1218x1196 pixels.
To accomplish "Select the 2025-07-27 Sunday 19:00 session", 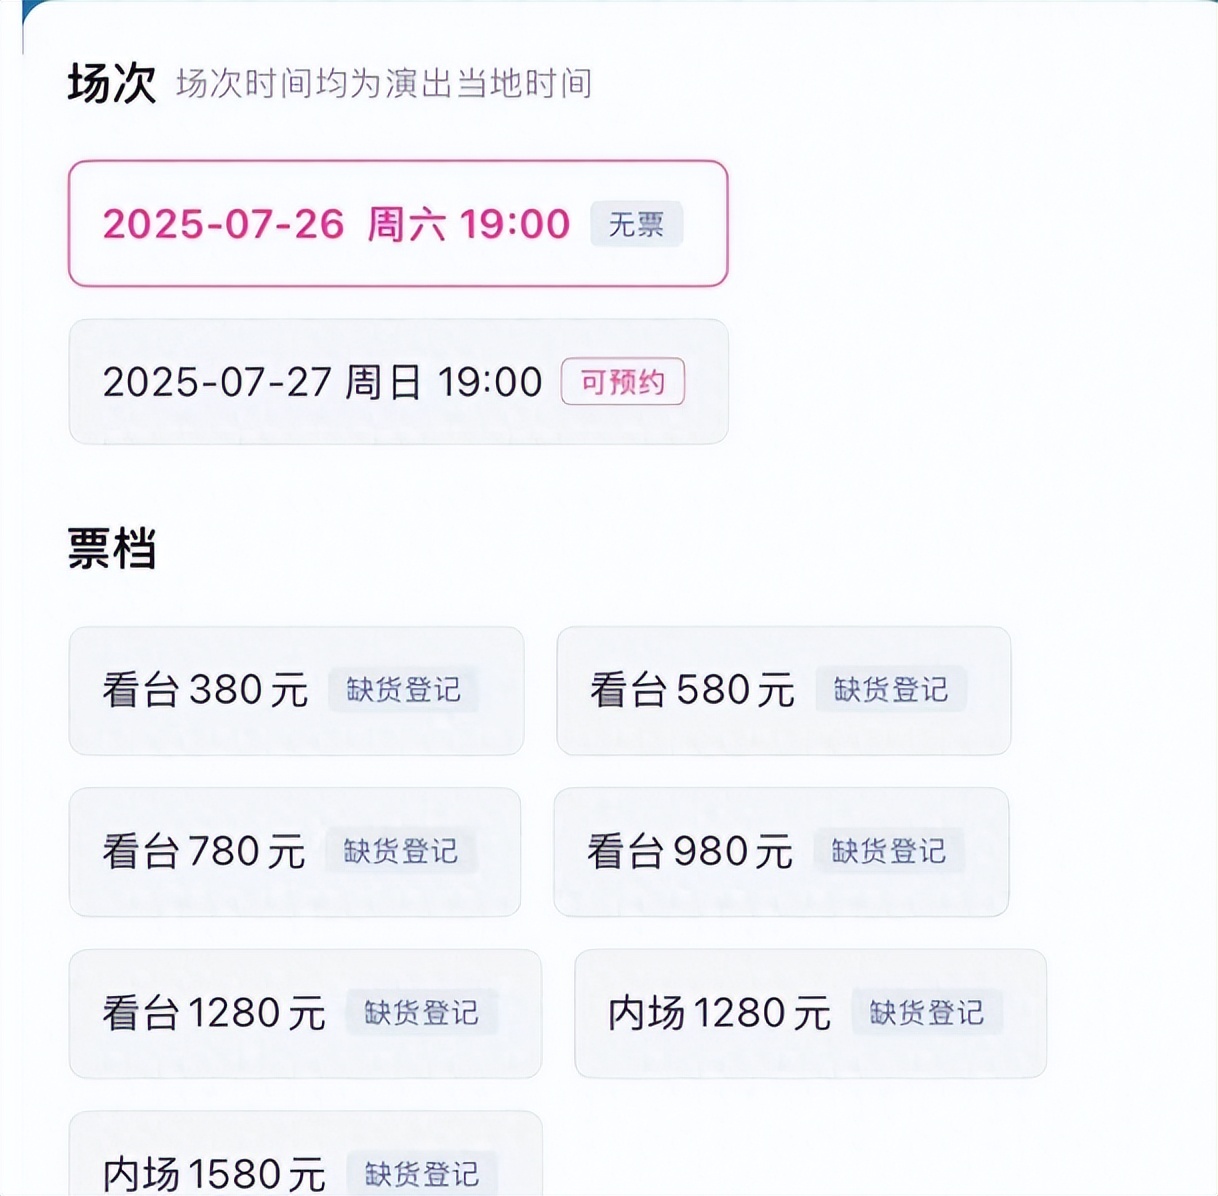I will point(398,381).
